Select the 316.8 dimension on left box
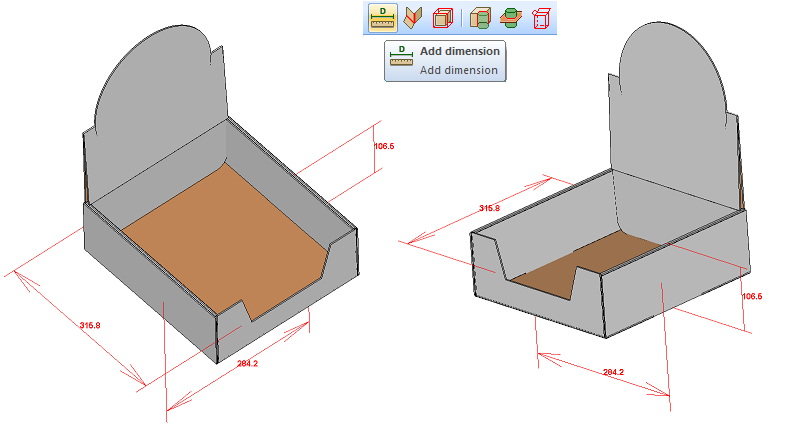 click(x=90, y=325)
